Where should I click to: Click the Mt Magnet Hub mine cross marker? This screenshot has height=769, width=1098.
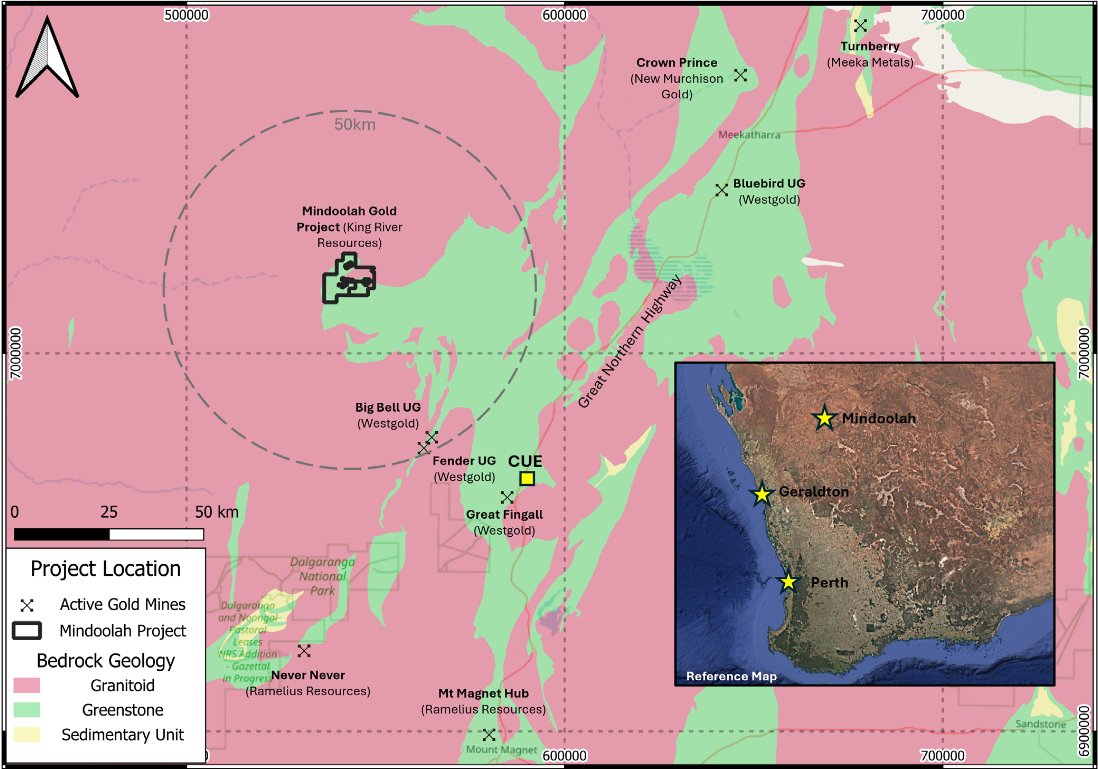[x=489, y=735]
